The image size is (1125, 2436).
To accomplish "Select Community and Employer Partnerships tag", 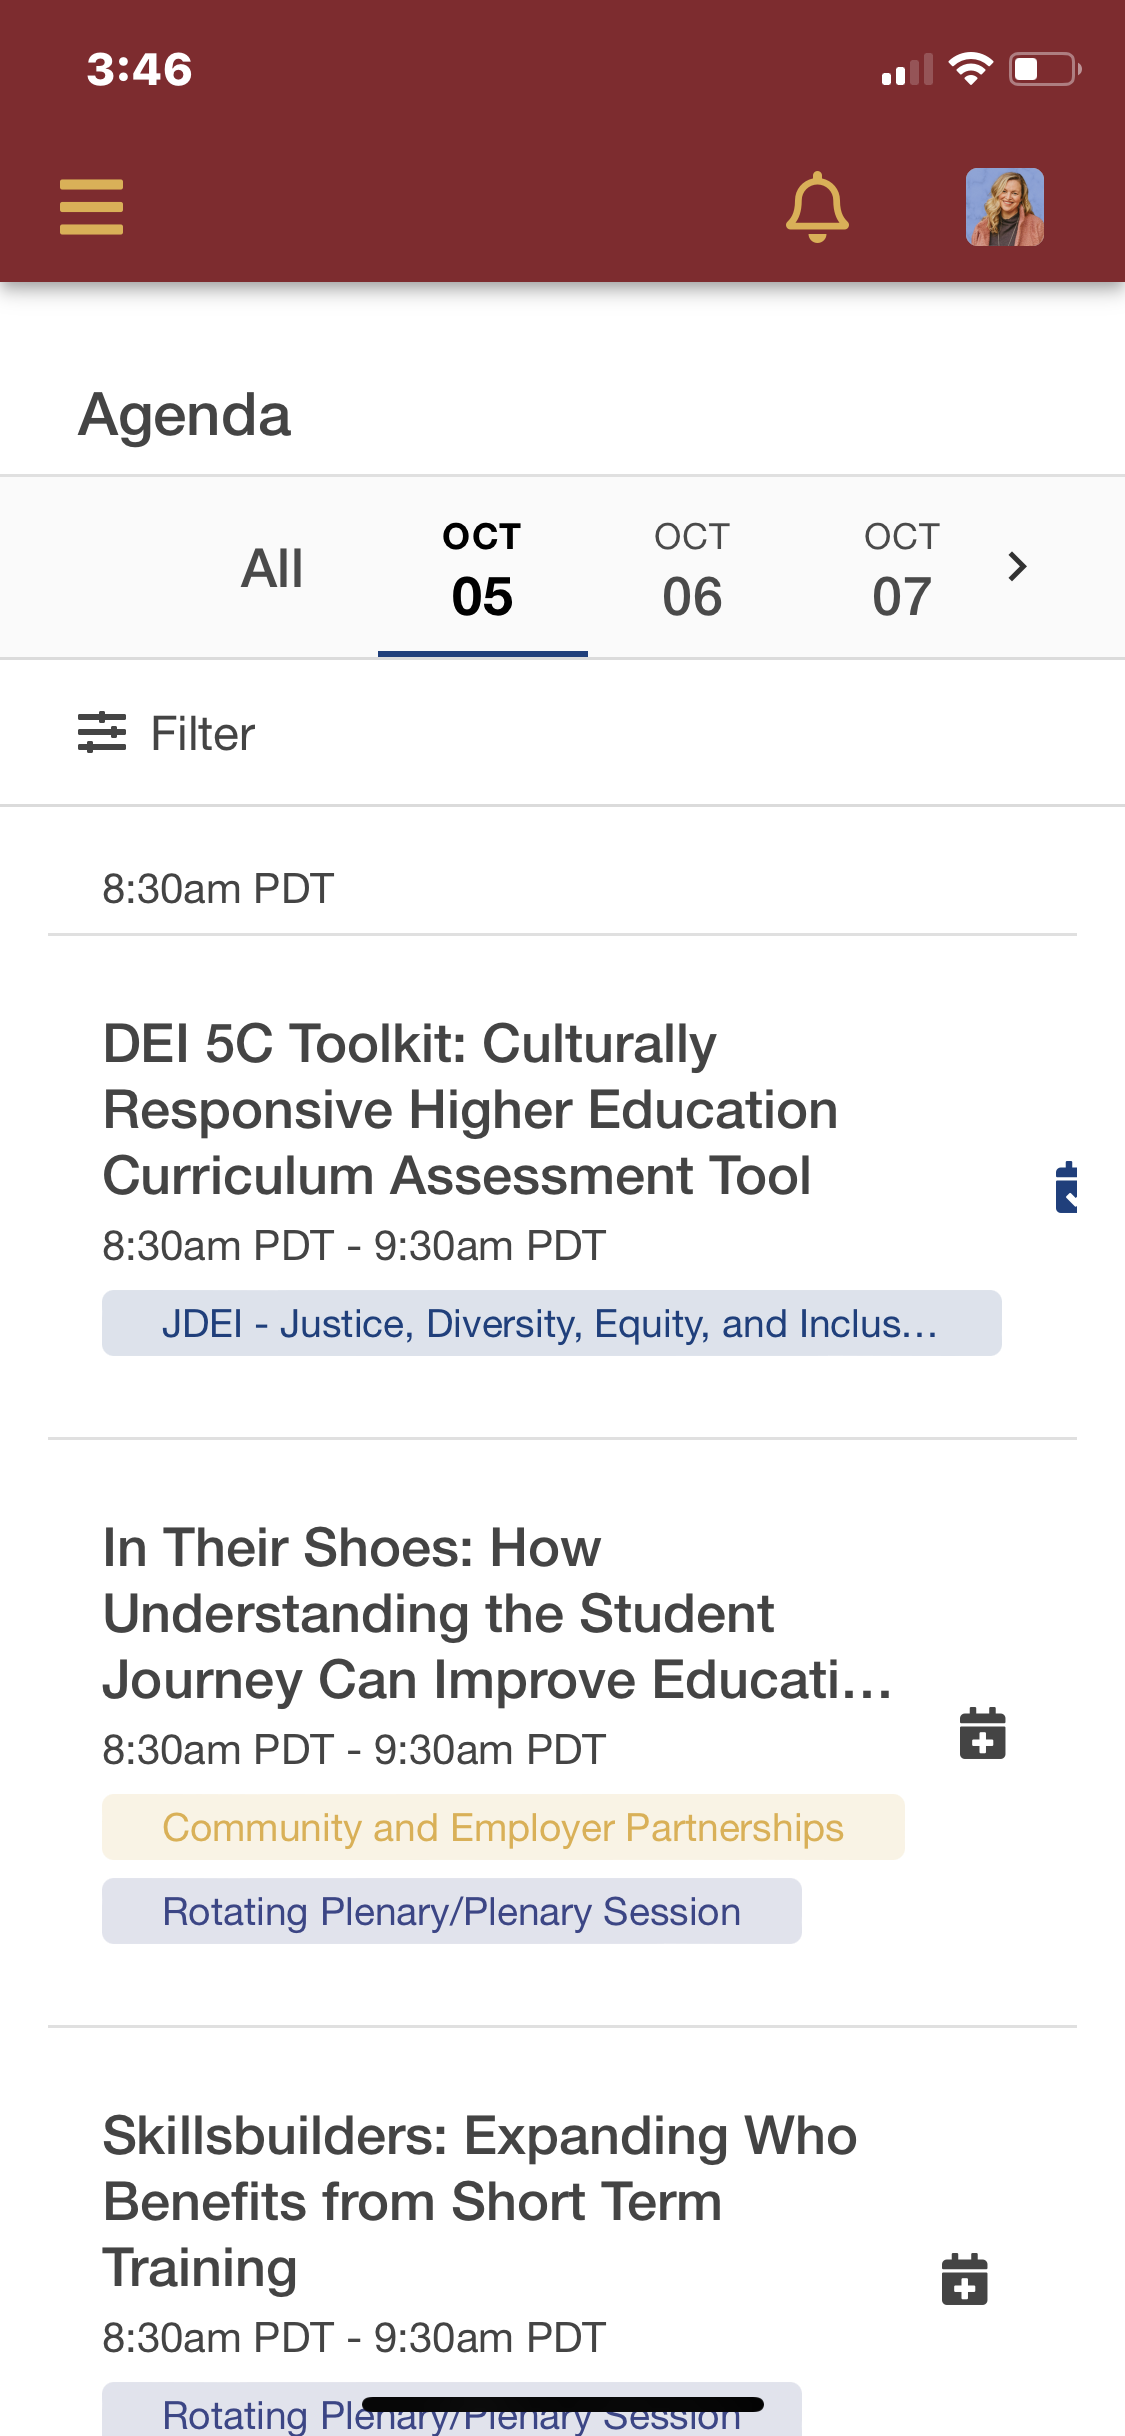I will (503, 1827).
